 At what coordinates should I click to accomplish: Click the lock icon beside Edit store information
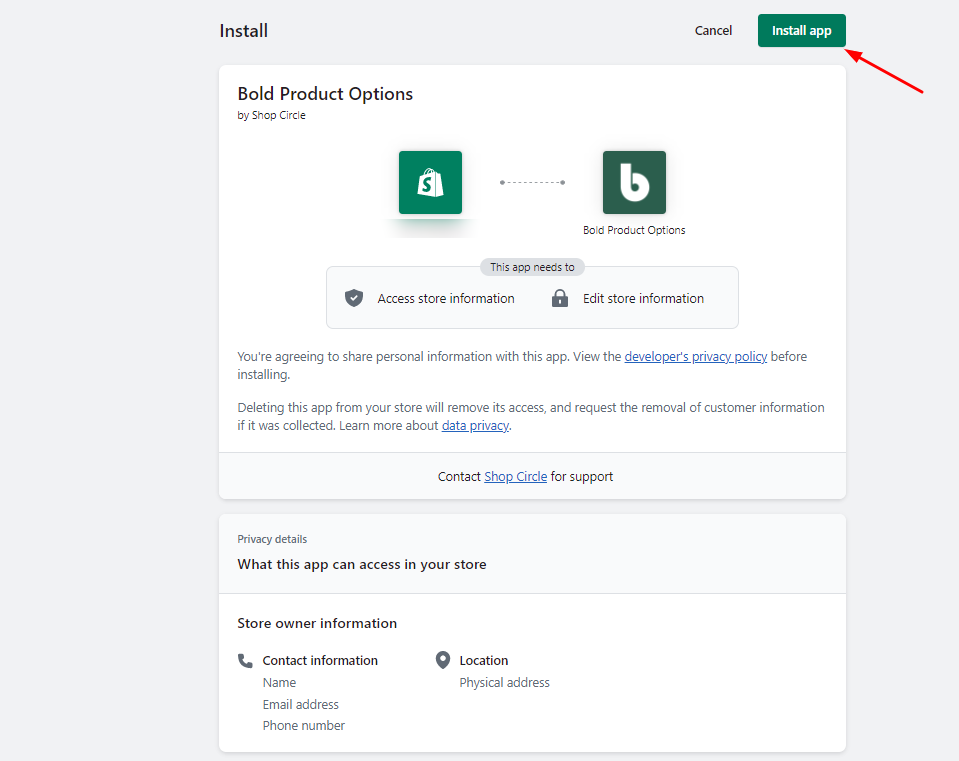click(560, 298)
